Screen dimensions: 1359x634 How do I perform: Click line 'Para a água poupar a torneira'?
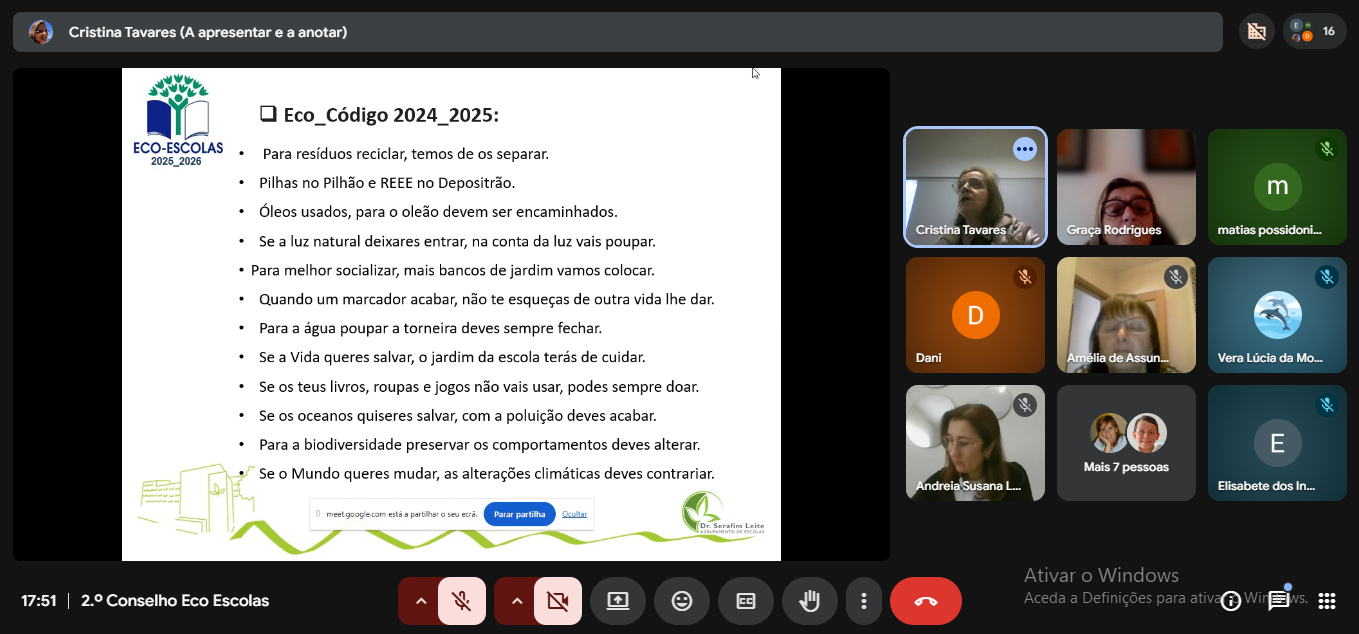pos(430,328)
